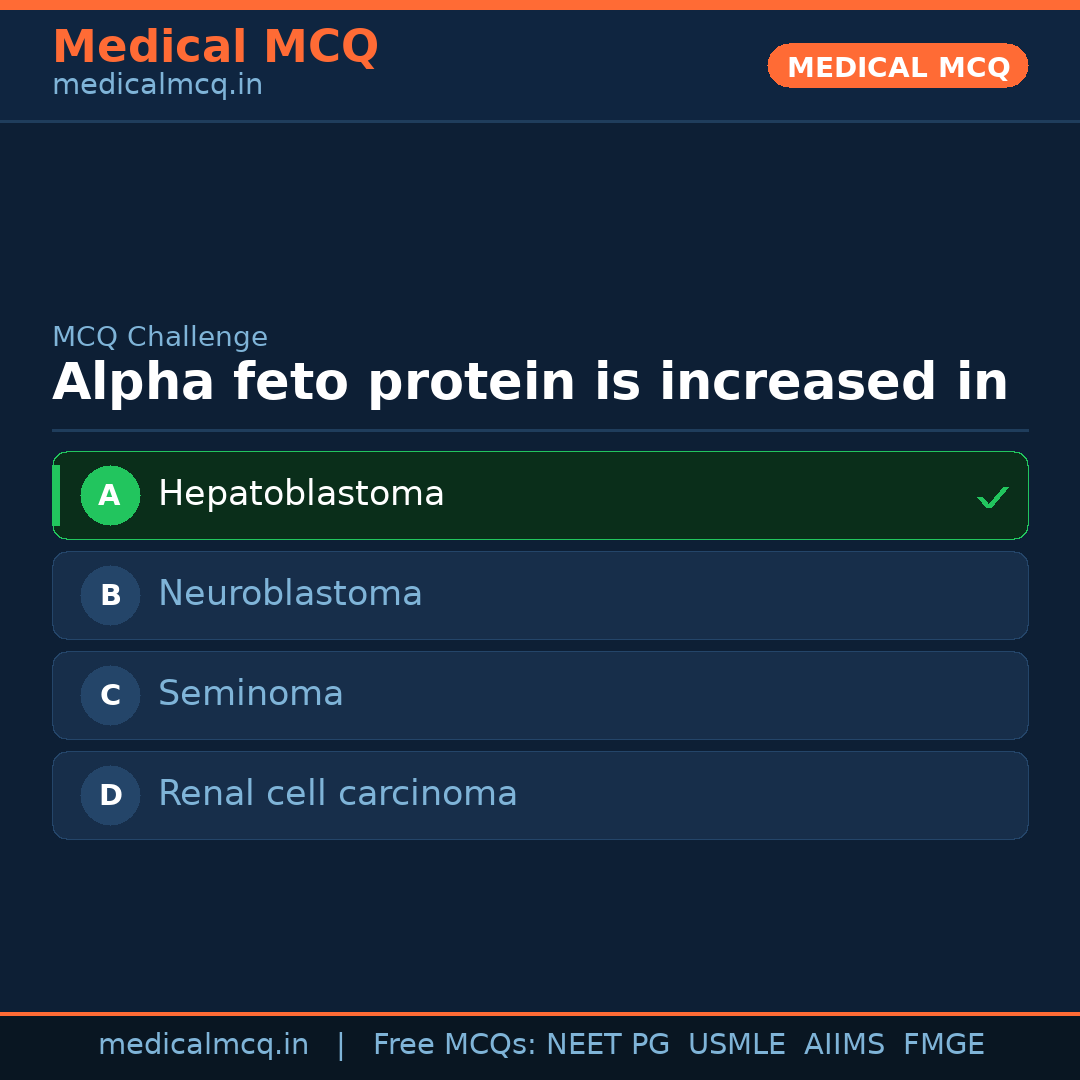Select the Hepatoblastoma answer text

[x=301, y=494]
